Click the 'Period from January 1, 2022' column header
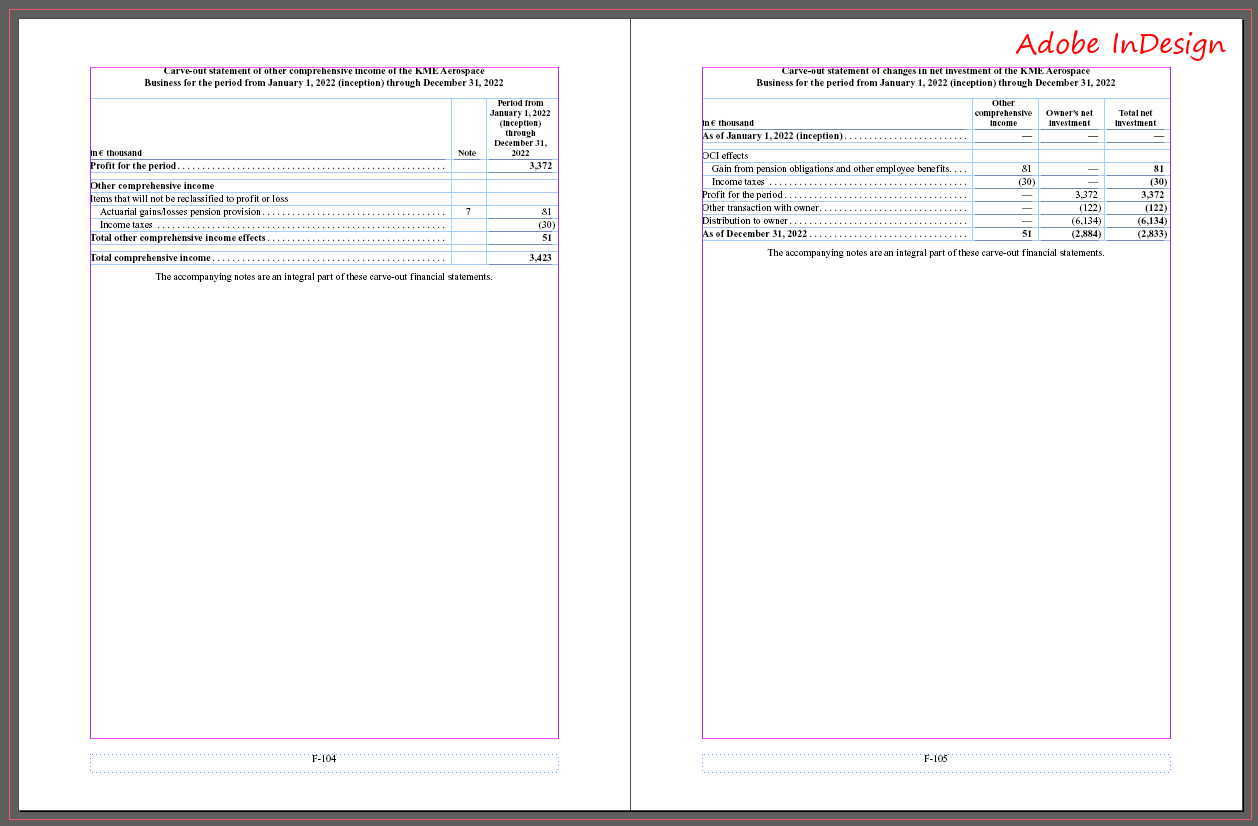 [520, 128]
